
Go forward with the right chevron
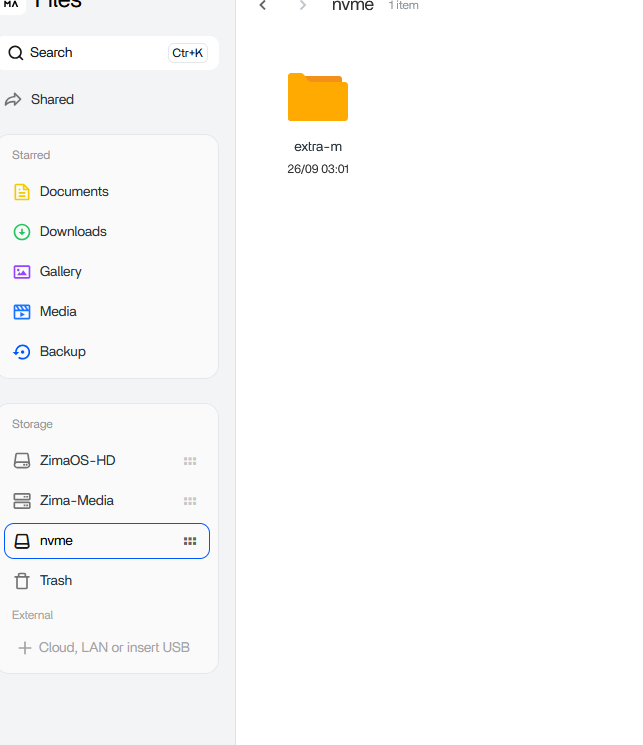[303, 6]
